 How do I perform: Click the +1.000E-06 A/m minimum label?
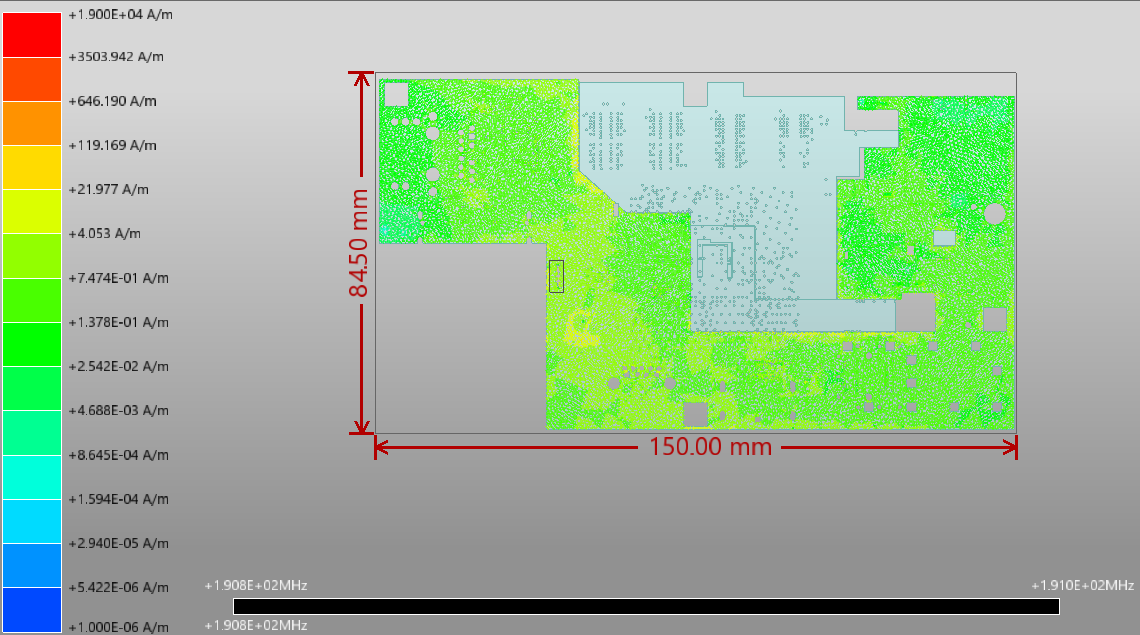(x=118, y=627)
